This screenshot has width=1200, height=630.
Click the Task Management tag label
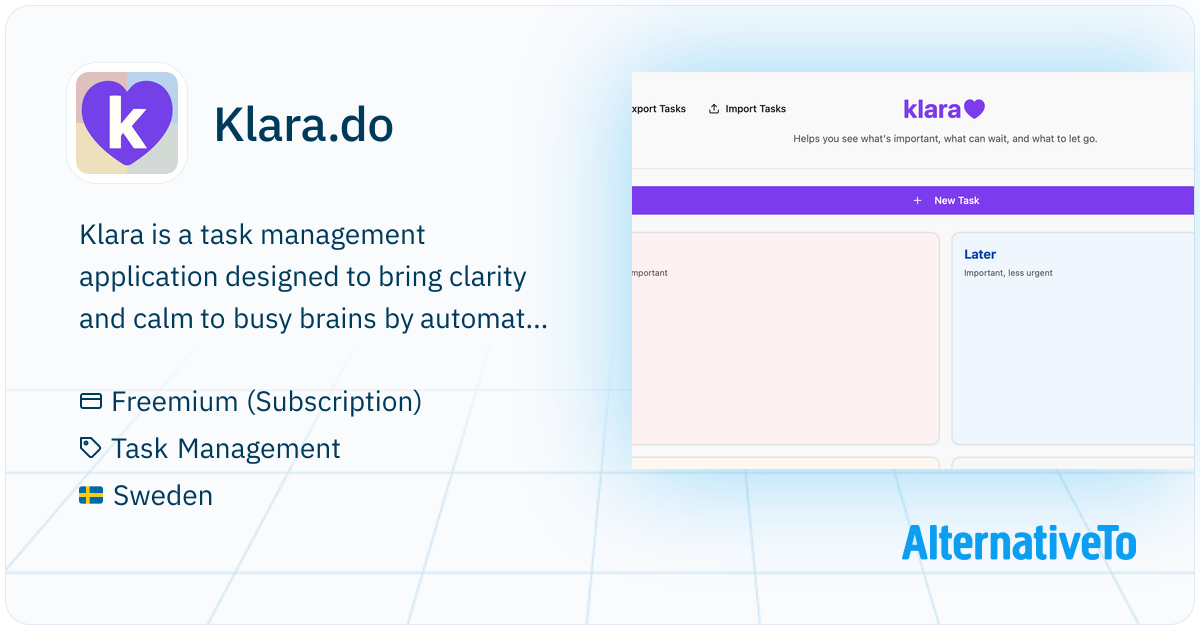[226, 449]
